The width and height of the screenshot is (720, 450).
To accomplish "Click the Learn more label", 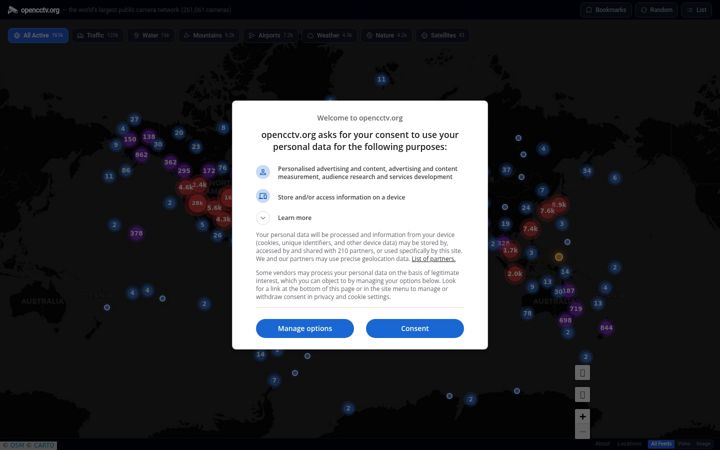I will [294, 218].
